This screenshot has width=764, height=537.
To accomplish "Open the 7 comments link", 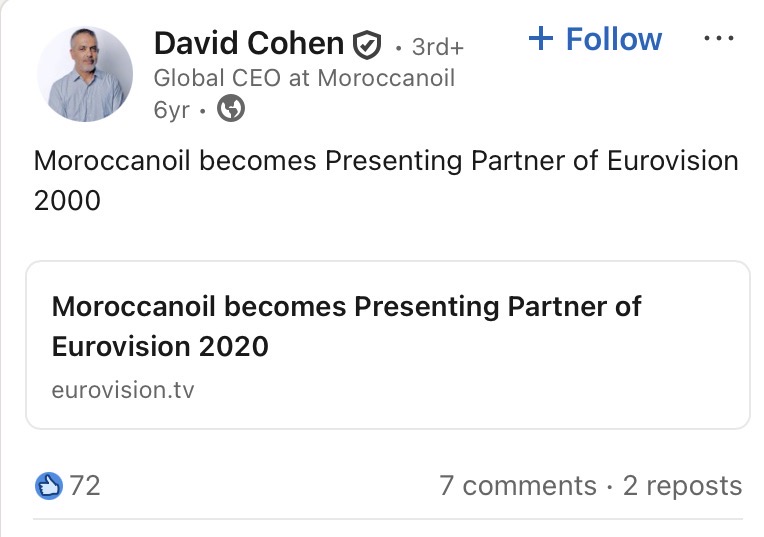I will tap(518, 486).
